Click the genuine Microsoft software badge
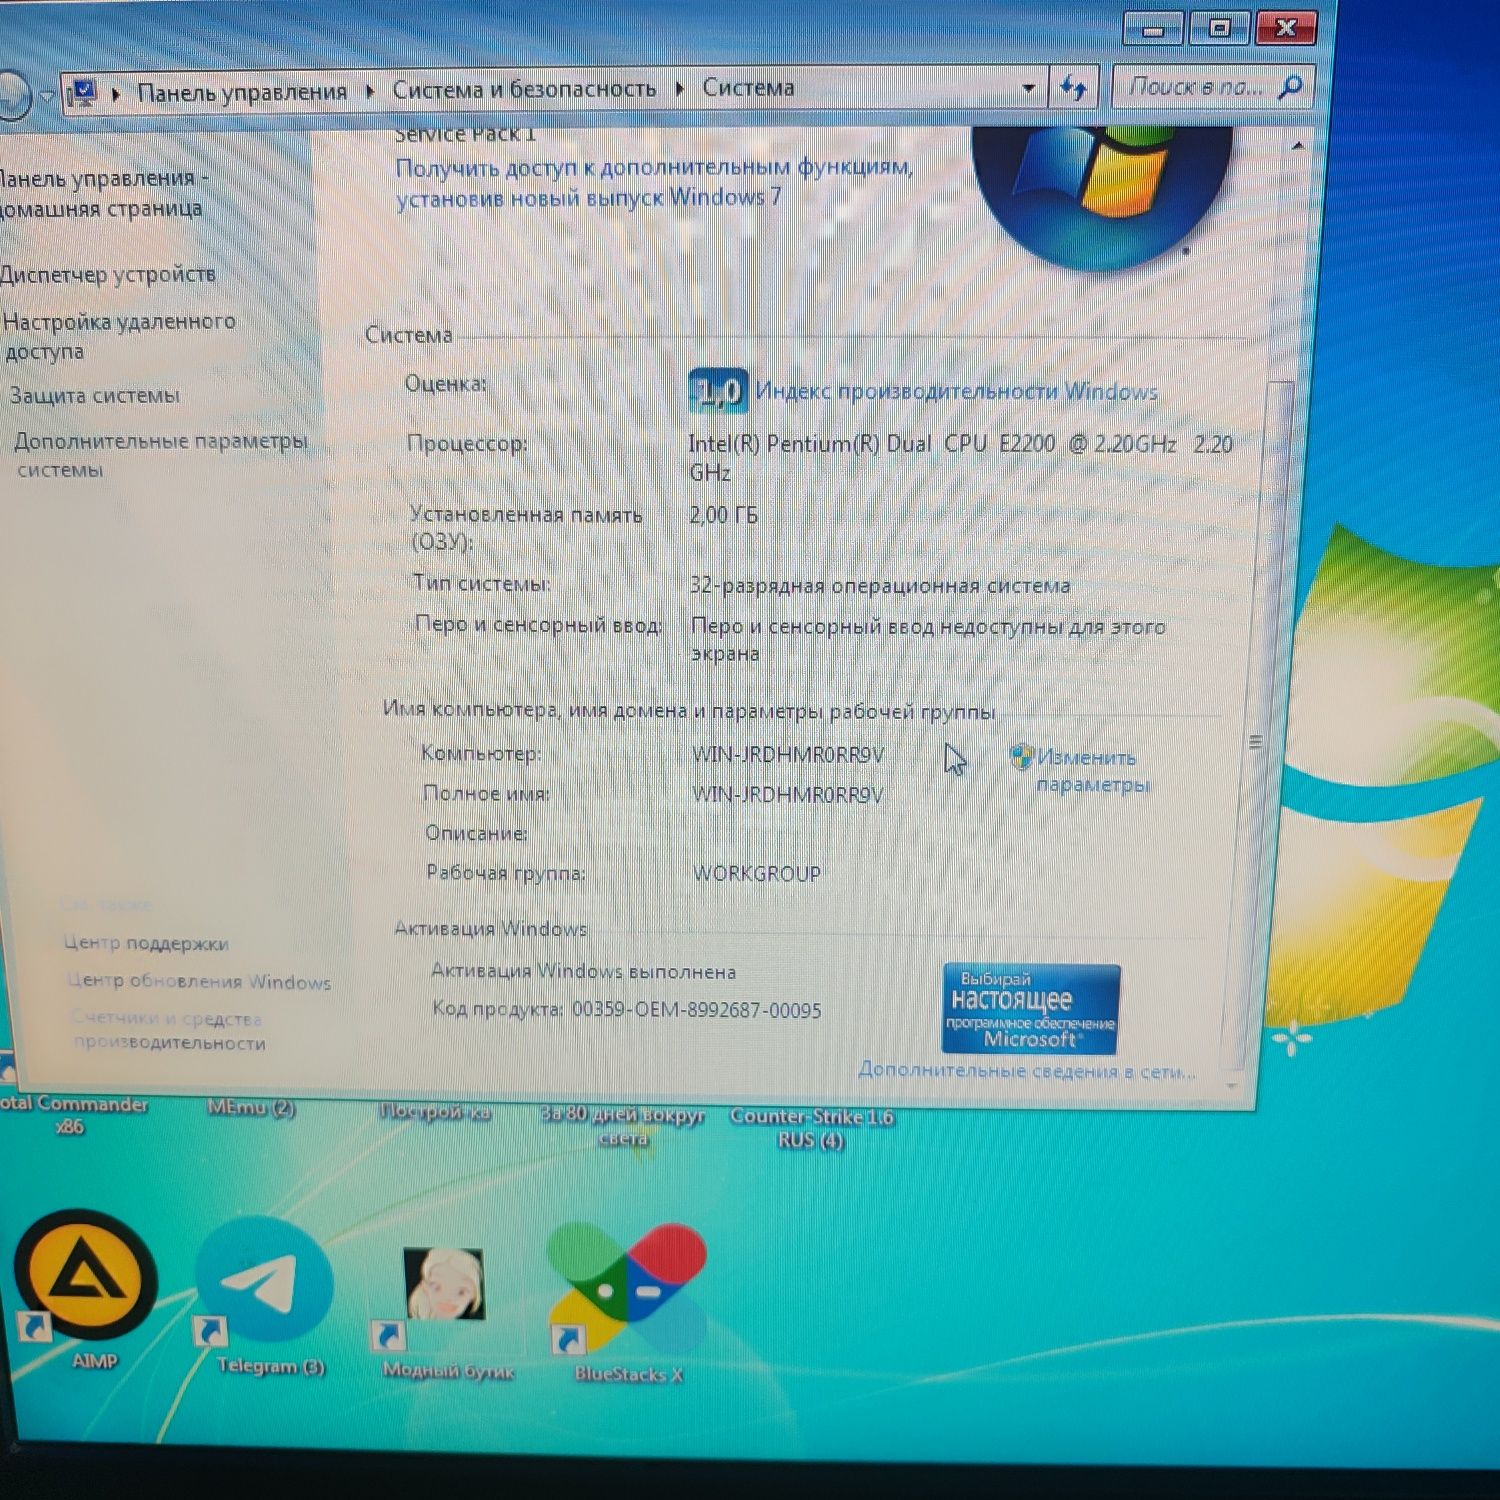This screenshot has width=1500, height=1500. [1031, 1008]
